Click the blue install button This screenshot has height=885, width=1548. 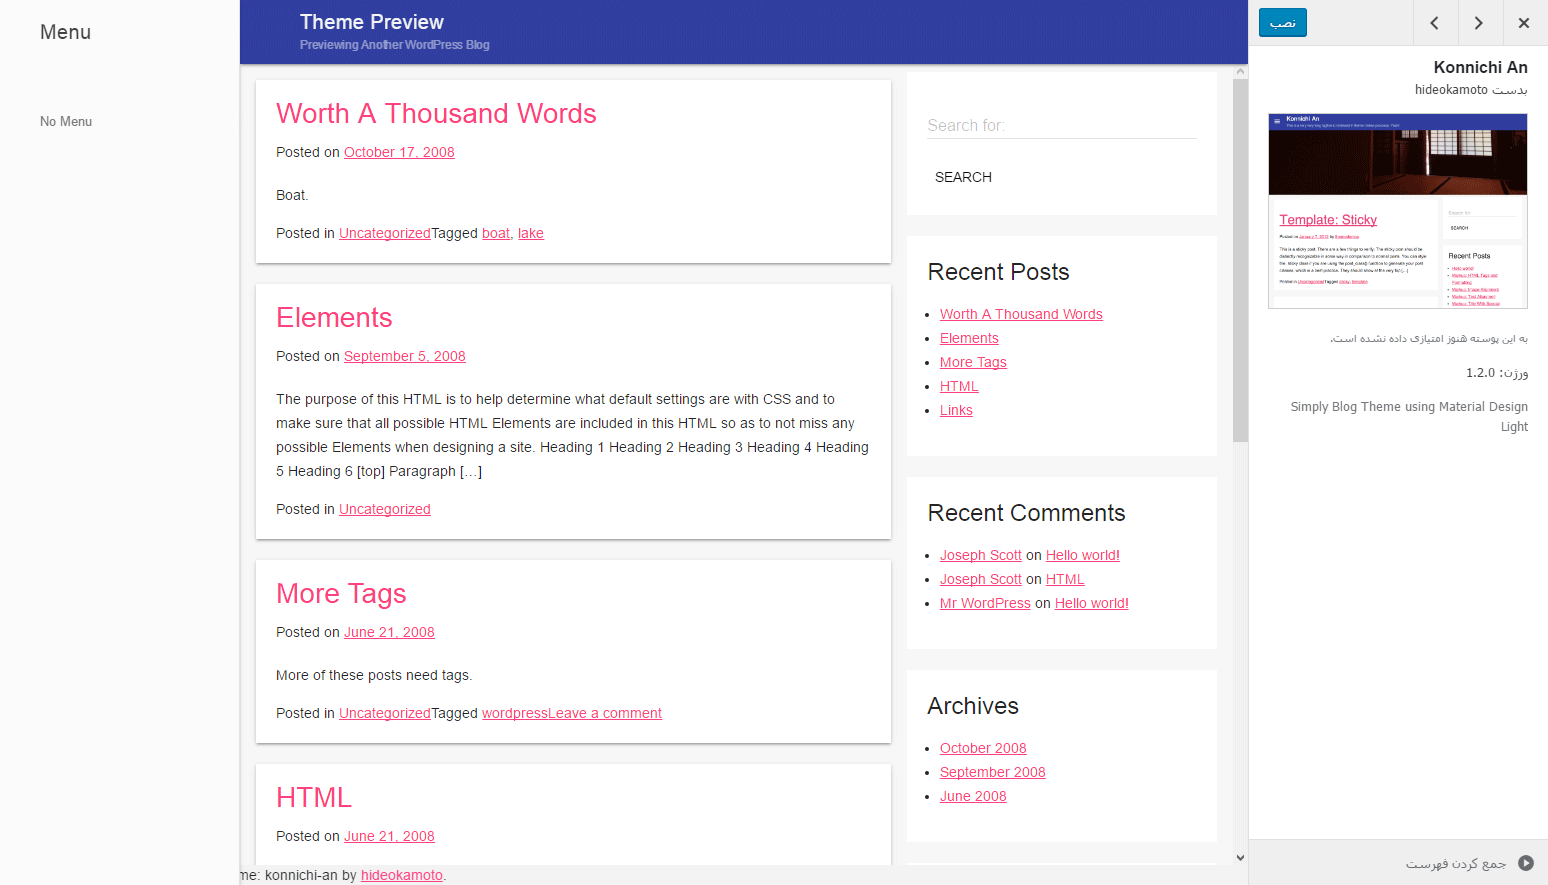(1283, 22)
